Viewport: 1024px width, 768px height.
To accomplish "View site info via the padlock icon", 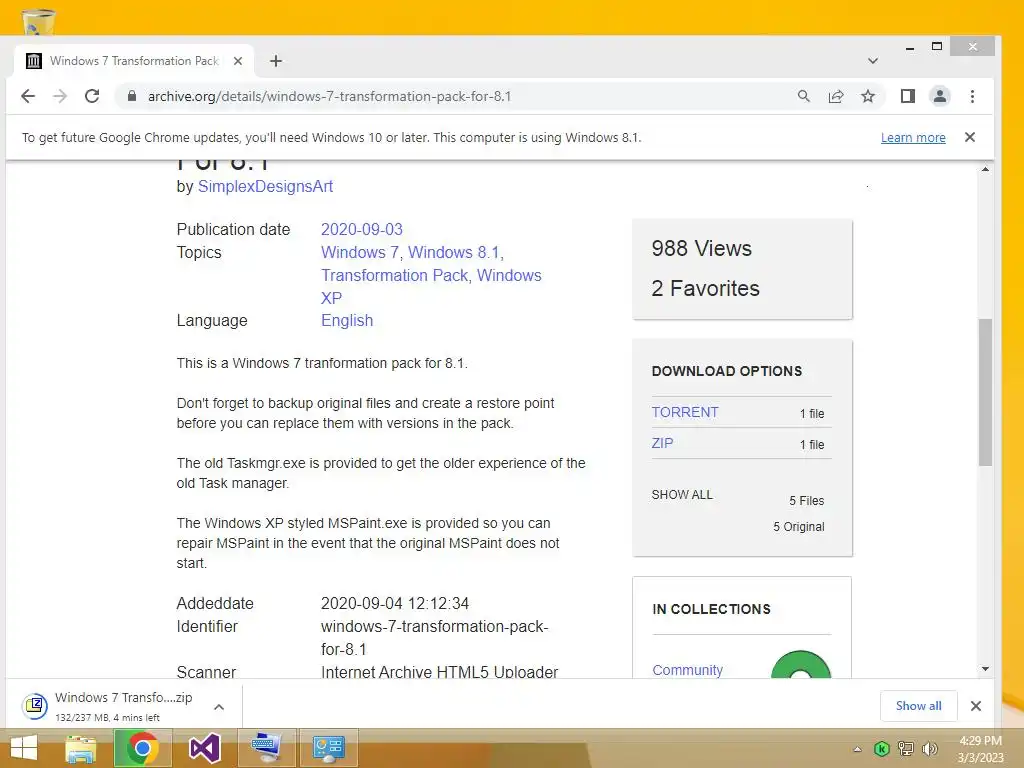I will coord(132,96).
